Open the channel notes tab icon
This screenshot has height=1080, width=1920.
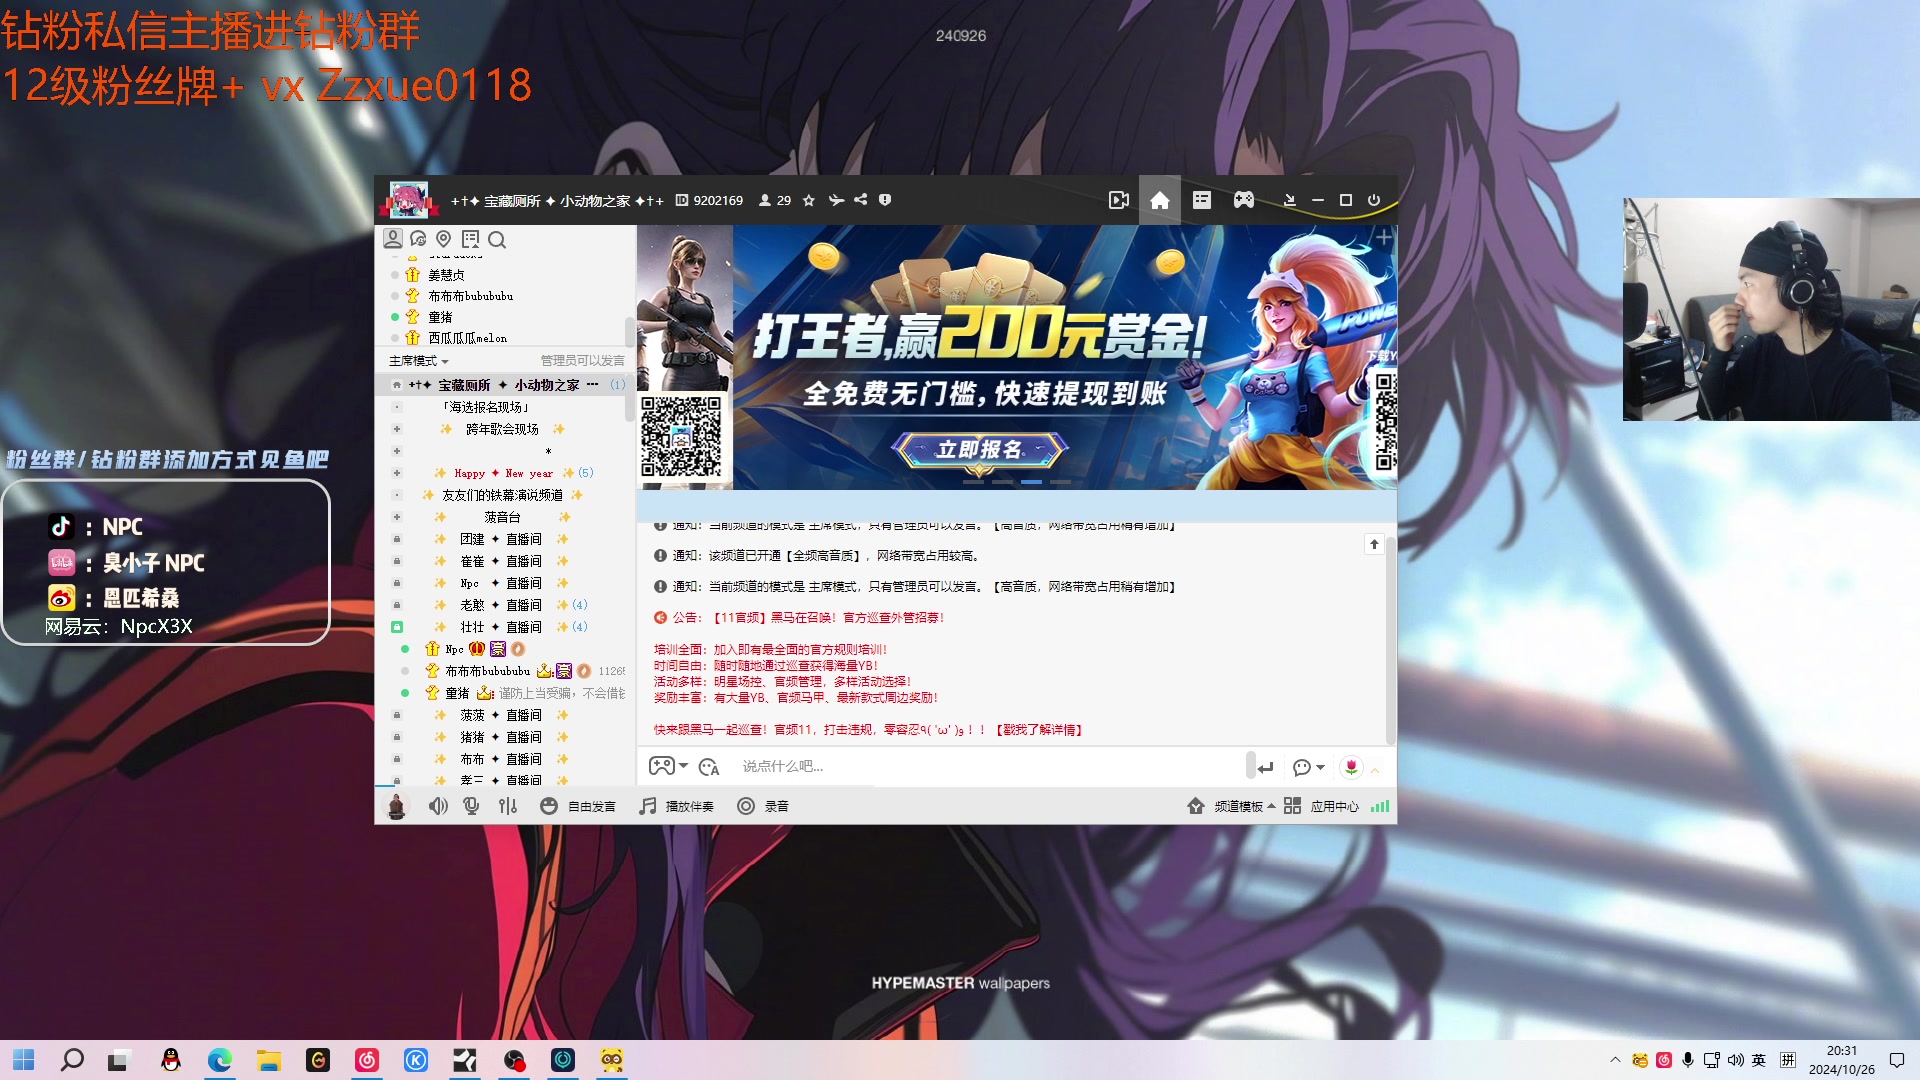470,239
